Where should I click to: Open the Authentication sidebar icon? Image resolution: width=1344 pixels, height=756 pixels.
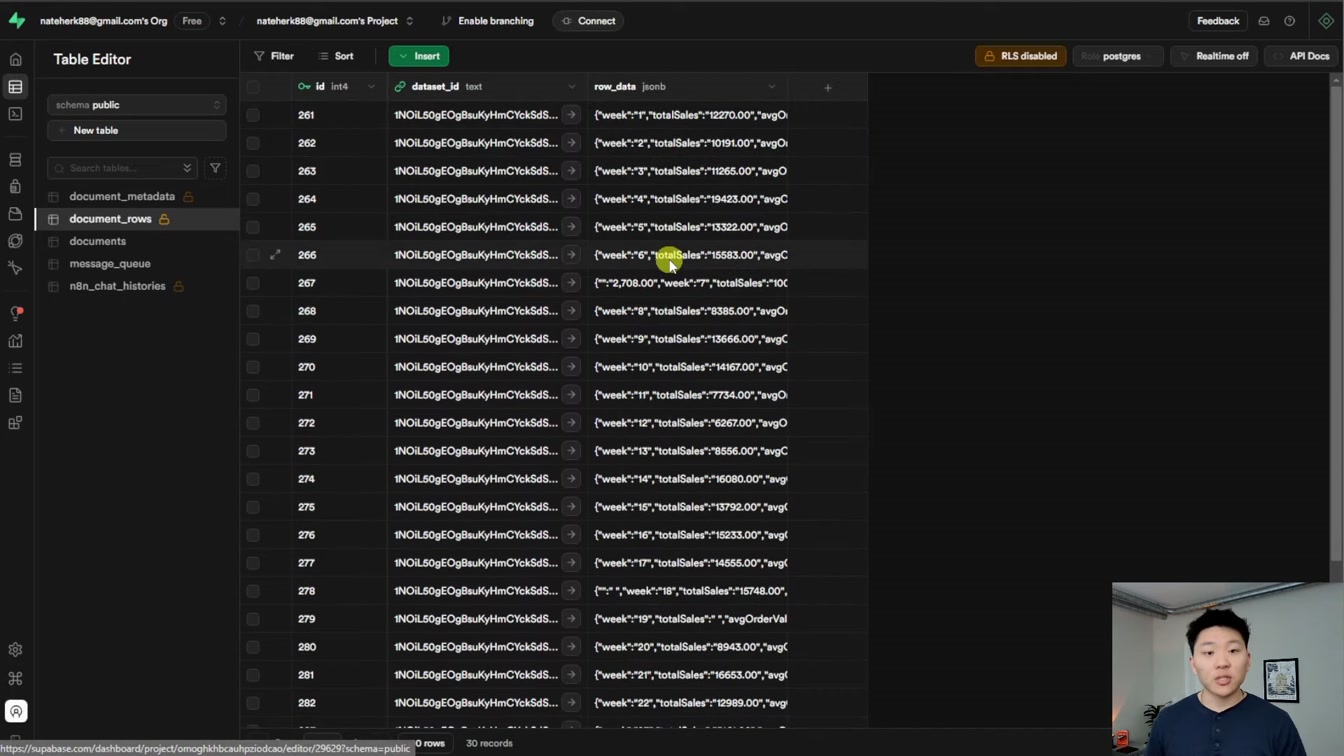[15, 187]
